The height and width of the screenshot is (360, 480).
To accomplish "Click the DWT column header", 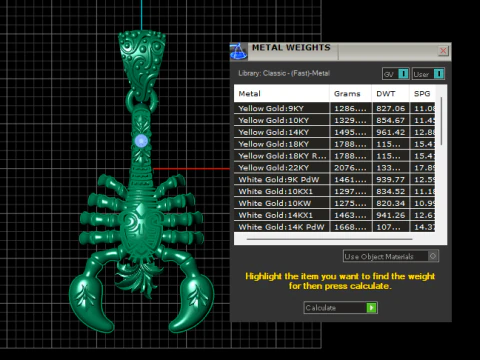I will 390,94.
